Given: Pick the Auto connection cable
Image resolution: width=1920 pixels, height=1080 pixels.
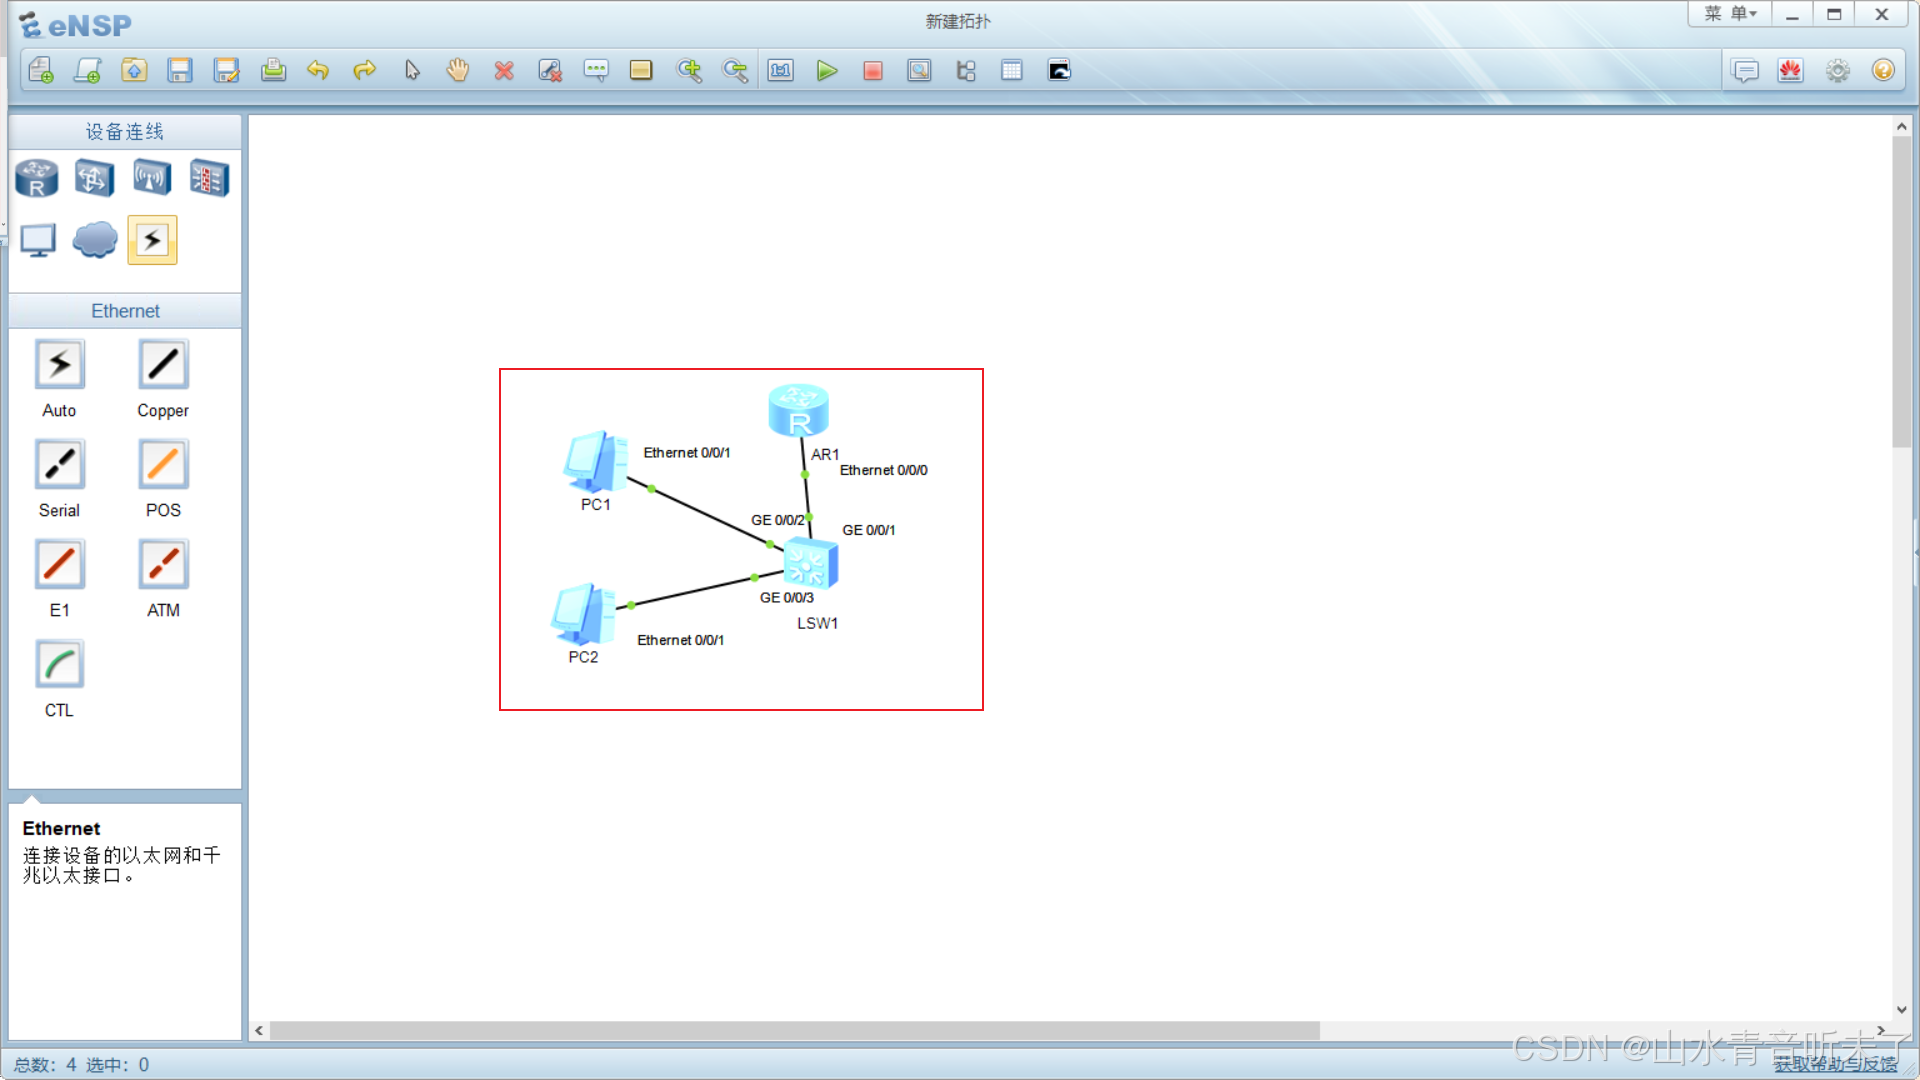Looking at the screenshot, I should 60,365.
